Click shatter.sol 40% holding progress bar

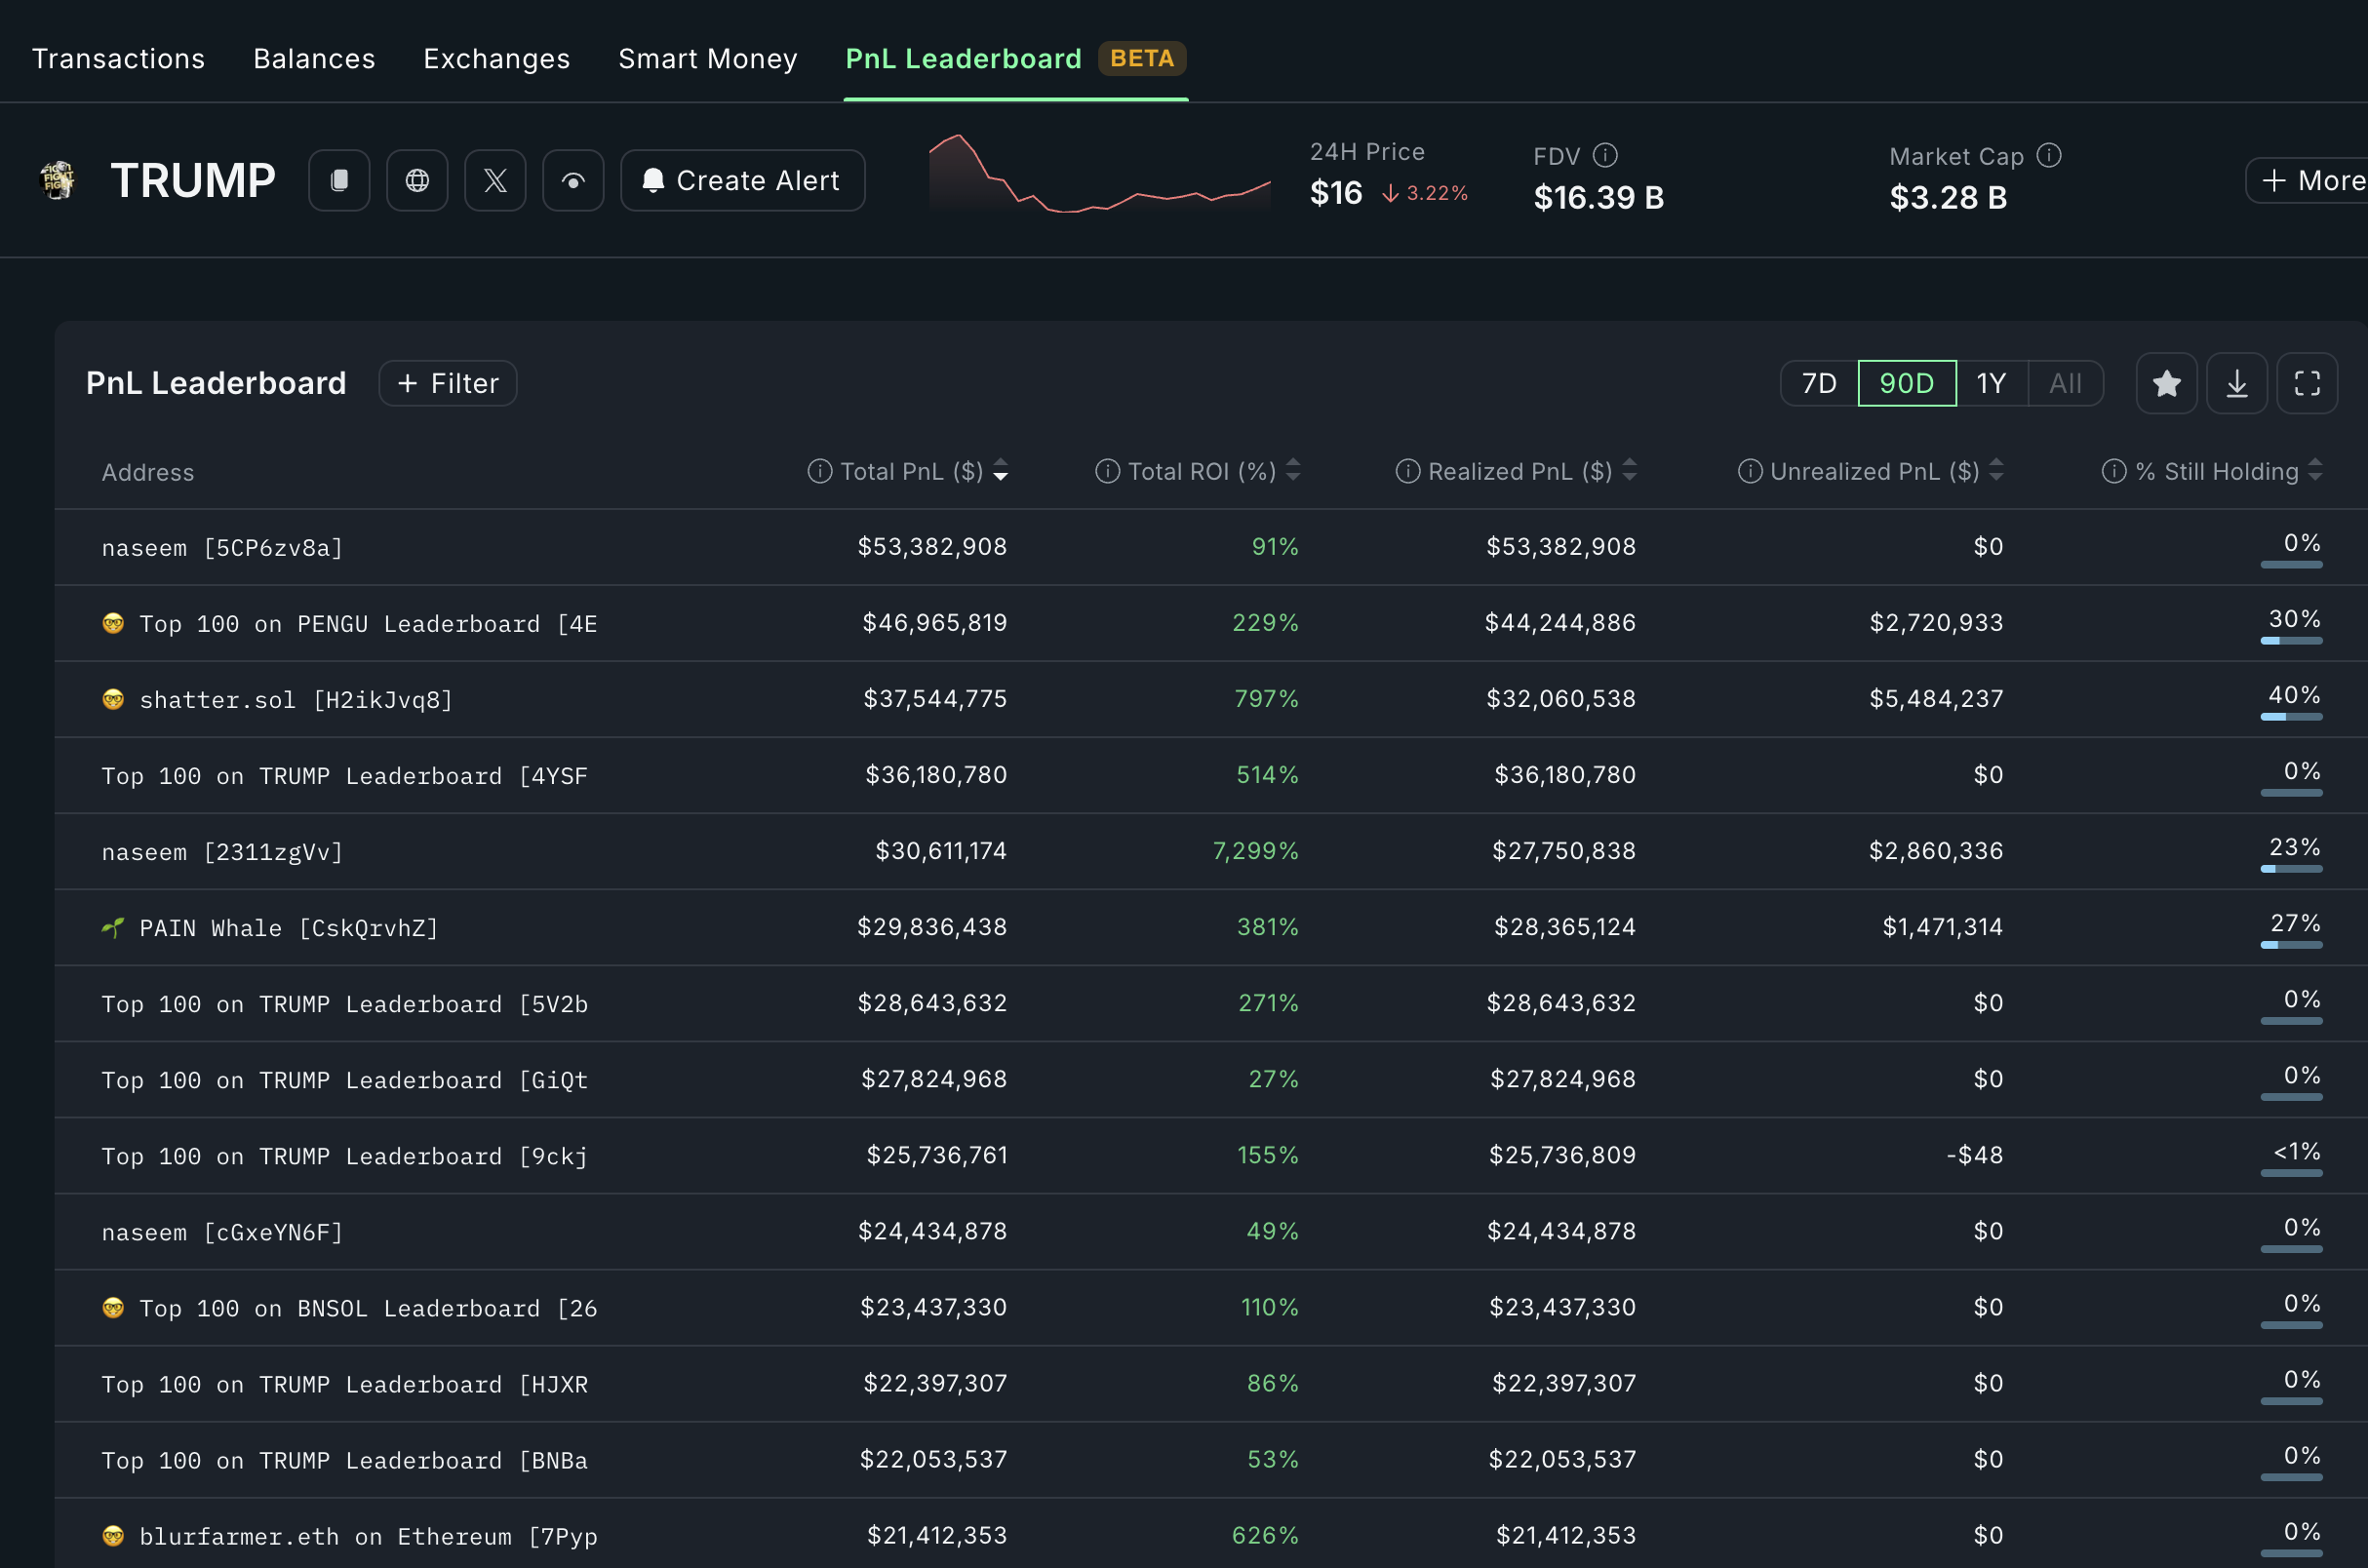click(x=2290, y=717)
